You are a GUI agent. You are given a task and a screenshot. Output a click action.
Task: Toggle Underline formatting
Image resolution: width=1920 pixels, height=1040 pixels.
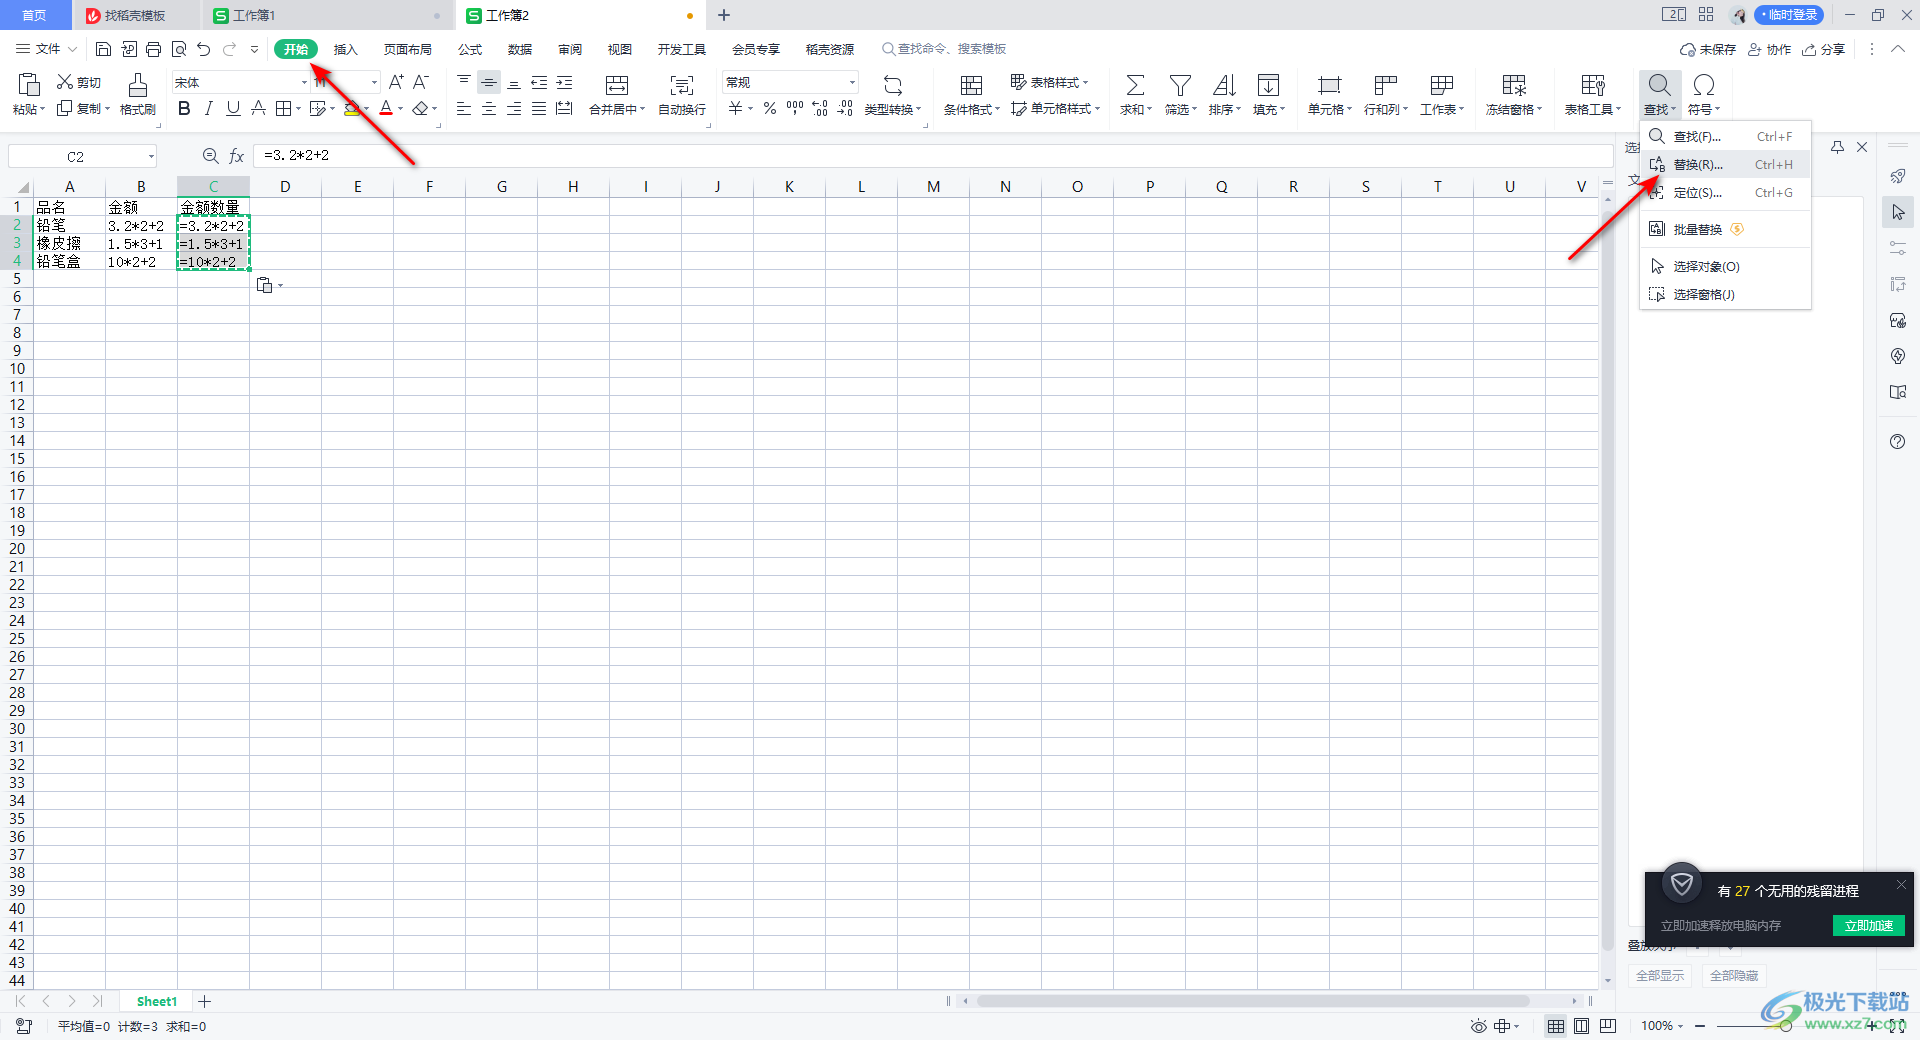tap(233, 108)
